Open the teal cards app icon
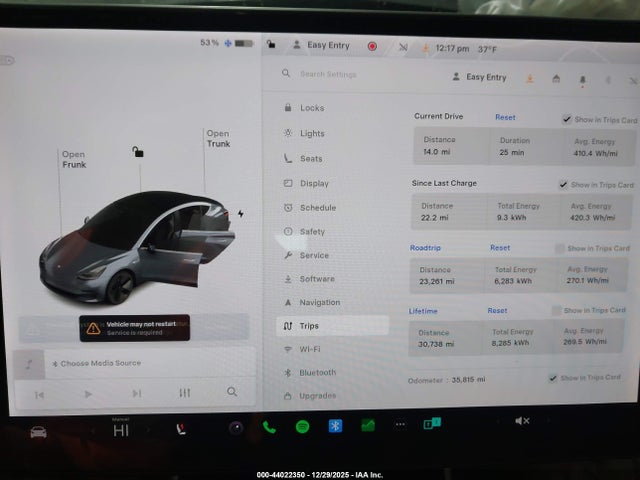 tap(432, 423)
